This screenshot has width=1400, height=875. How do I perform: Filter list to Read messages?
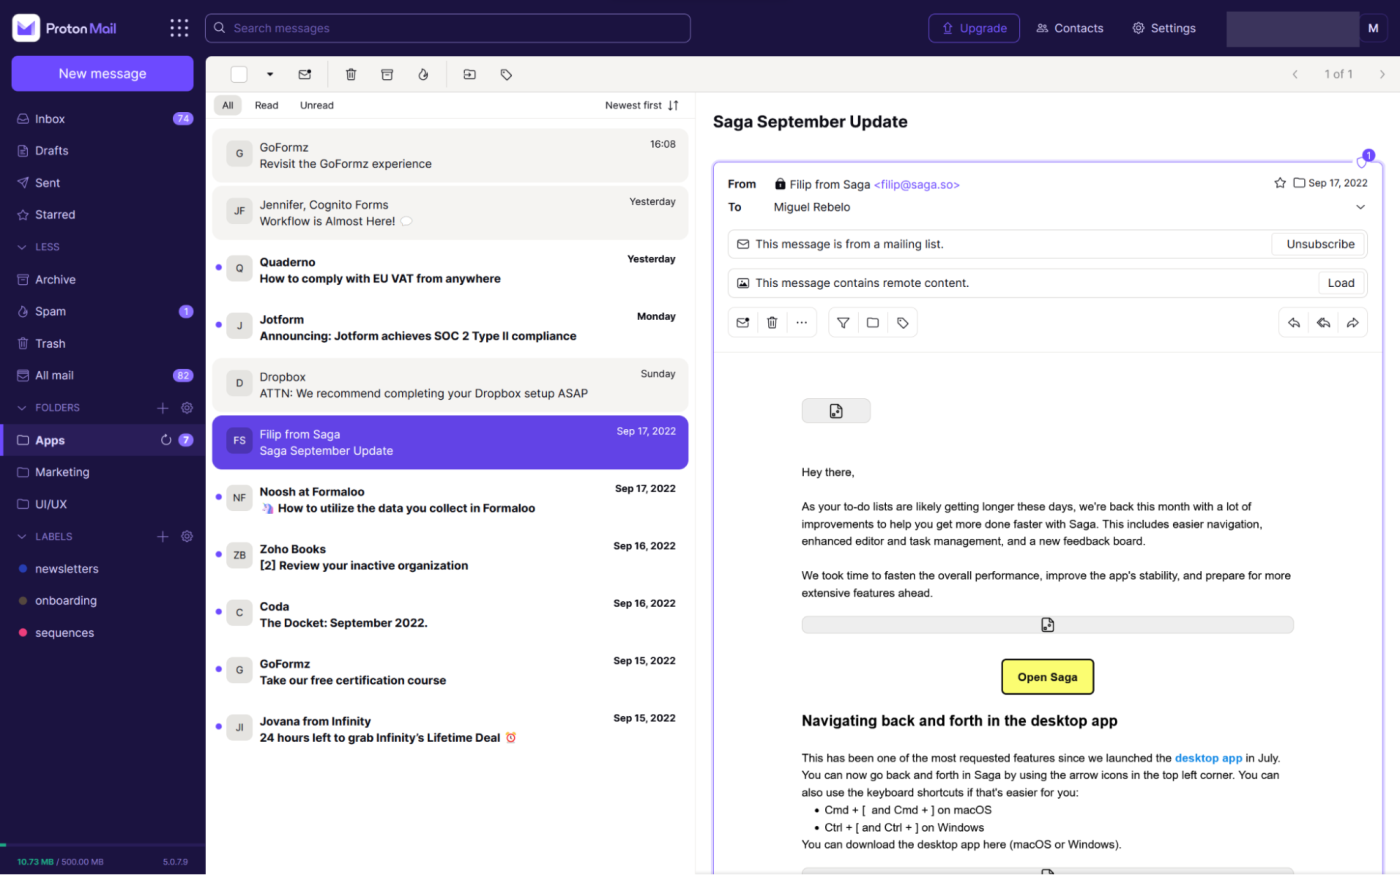coord(266,105)
